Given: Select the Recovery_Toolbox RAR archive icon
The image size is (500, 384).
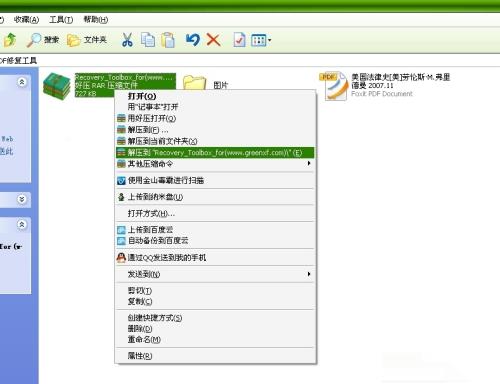Looking at the screenshot, I should tap(57, 87).
